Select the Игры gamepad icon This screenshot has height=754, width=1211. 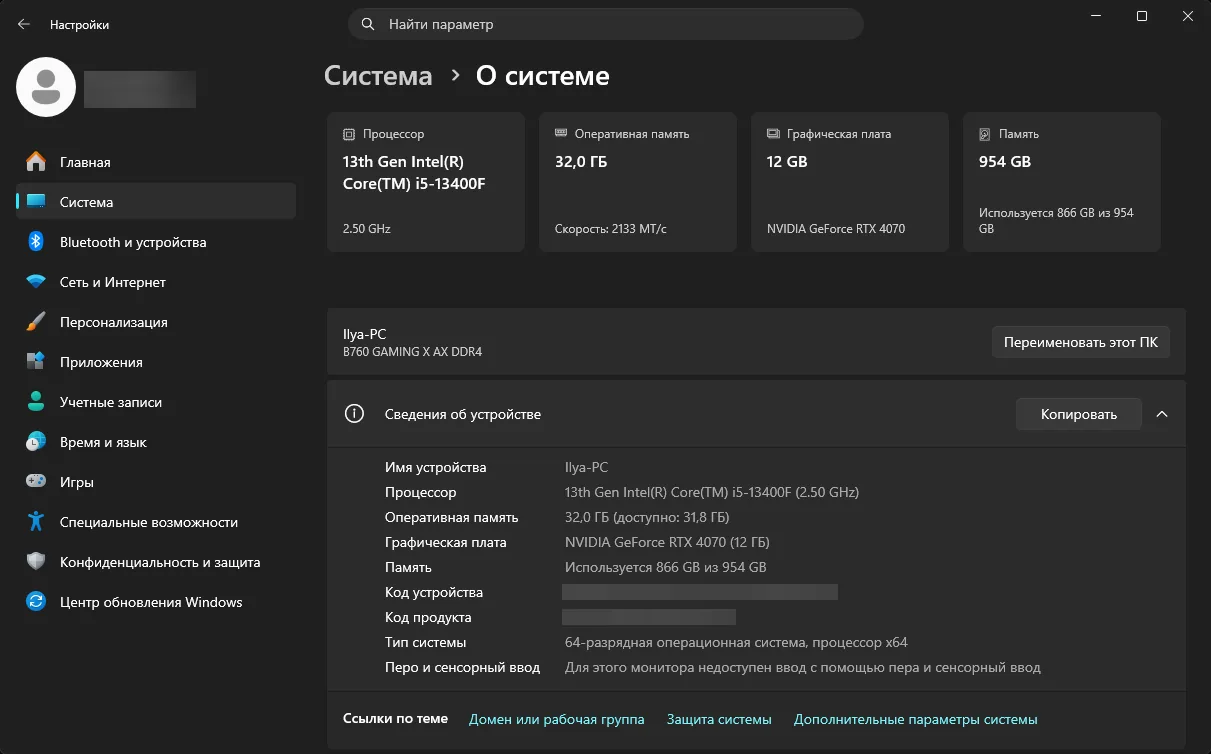click(x=36, y=482)
